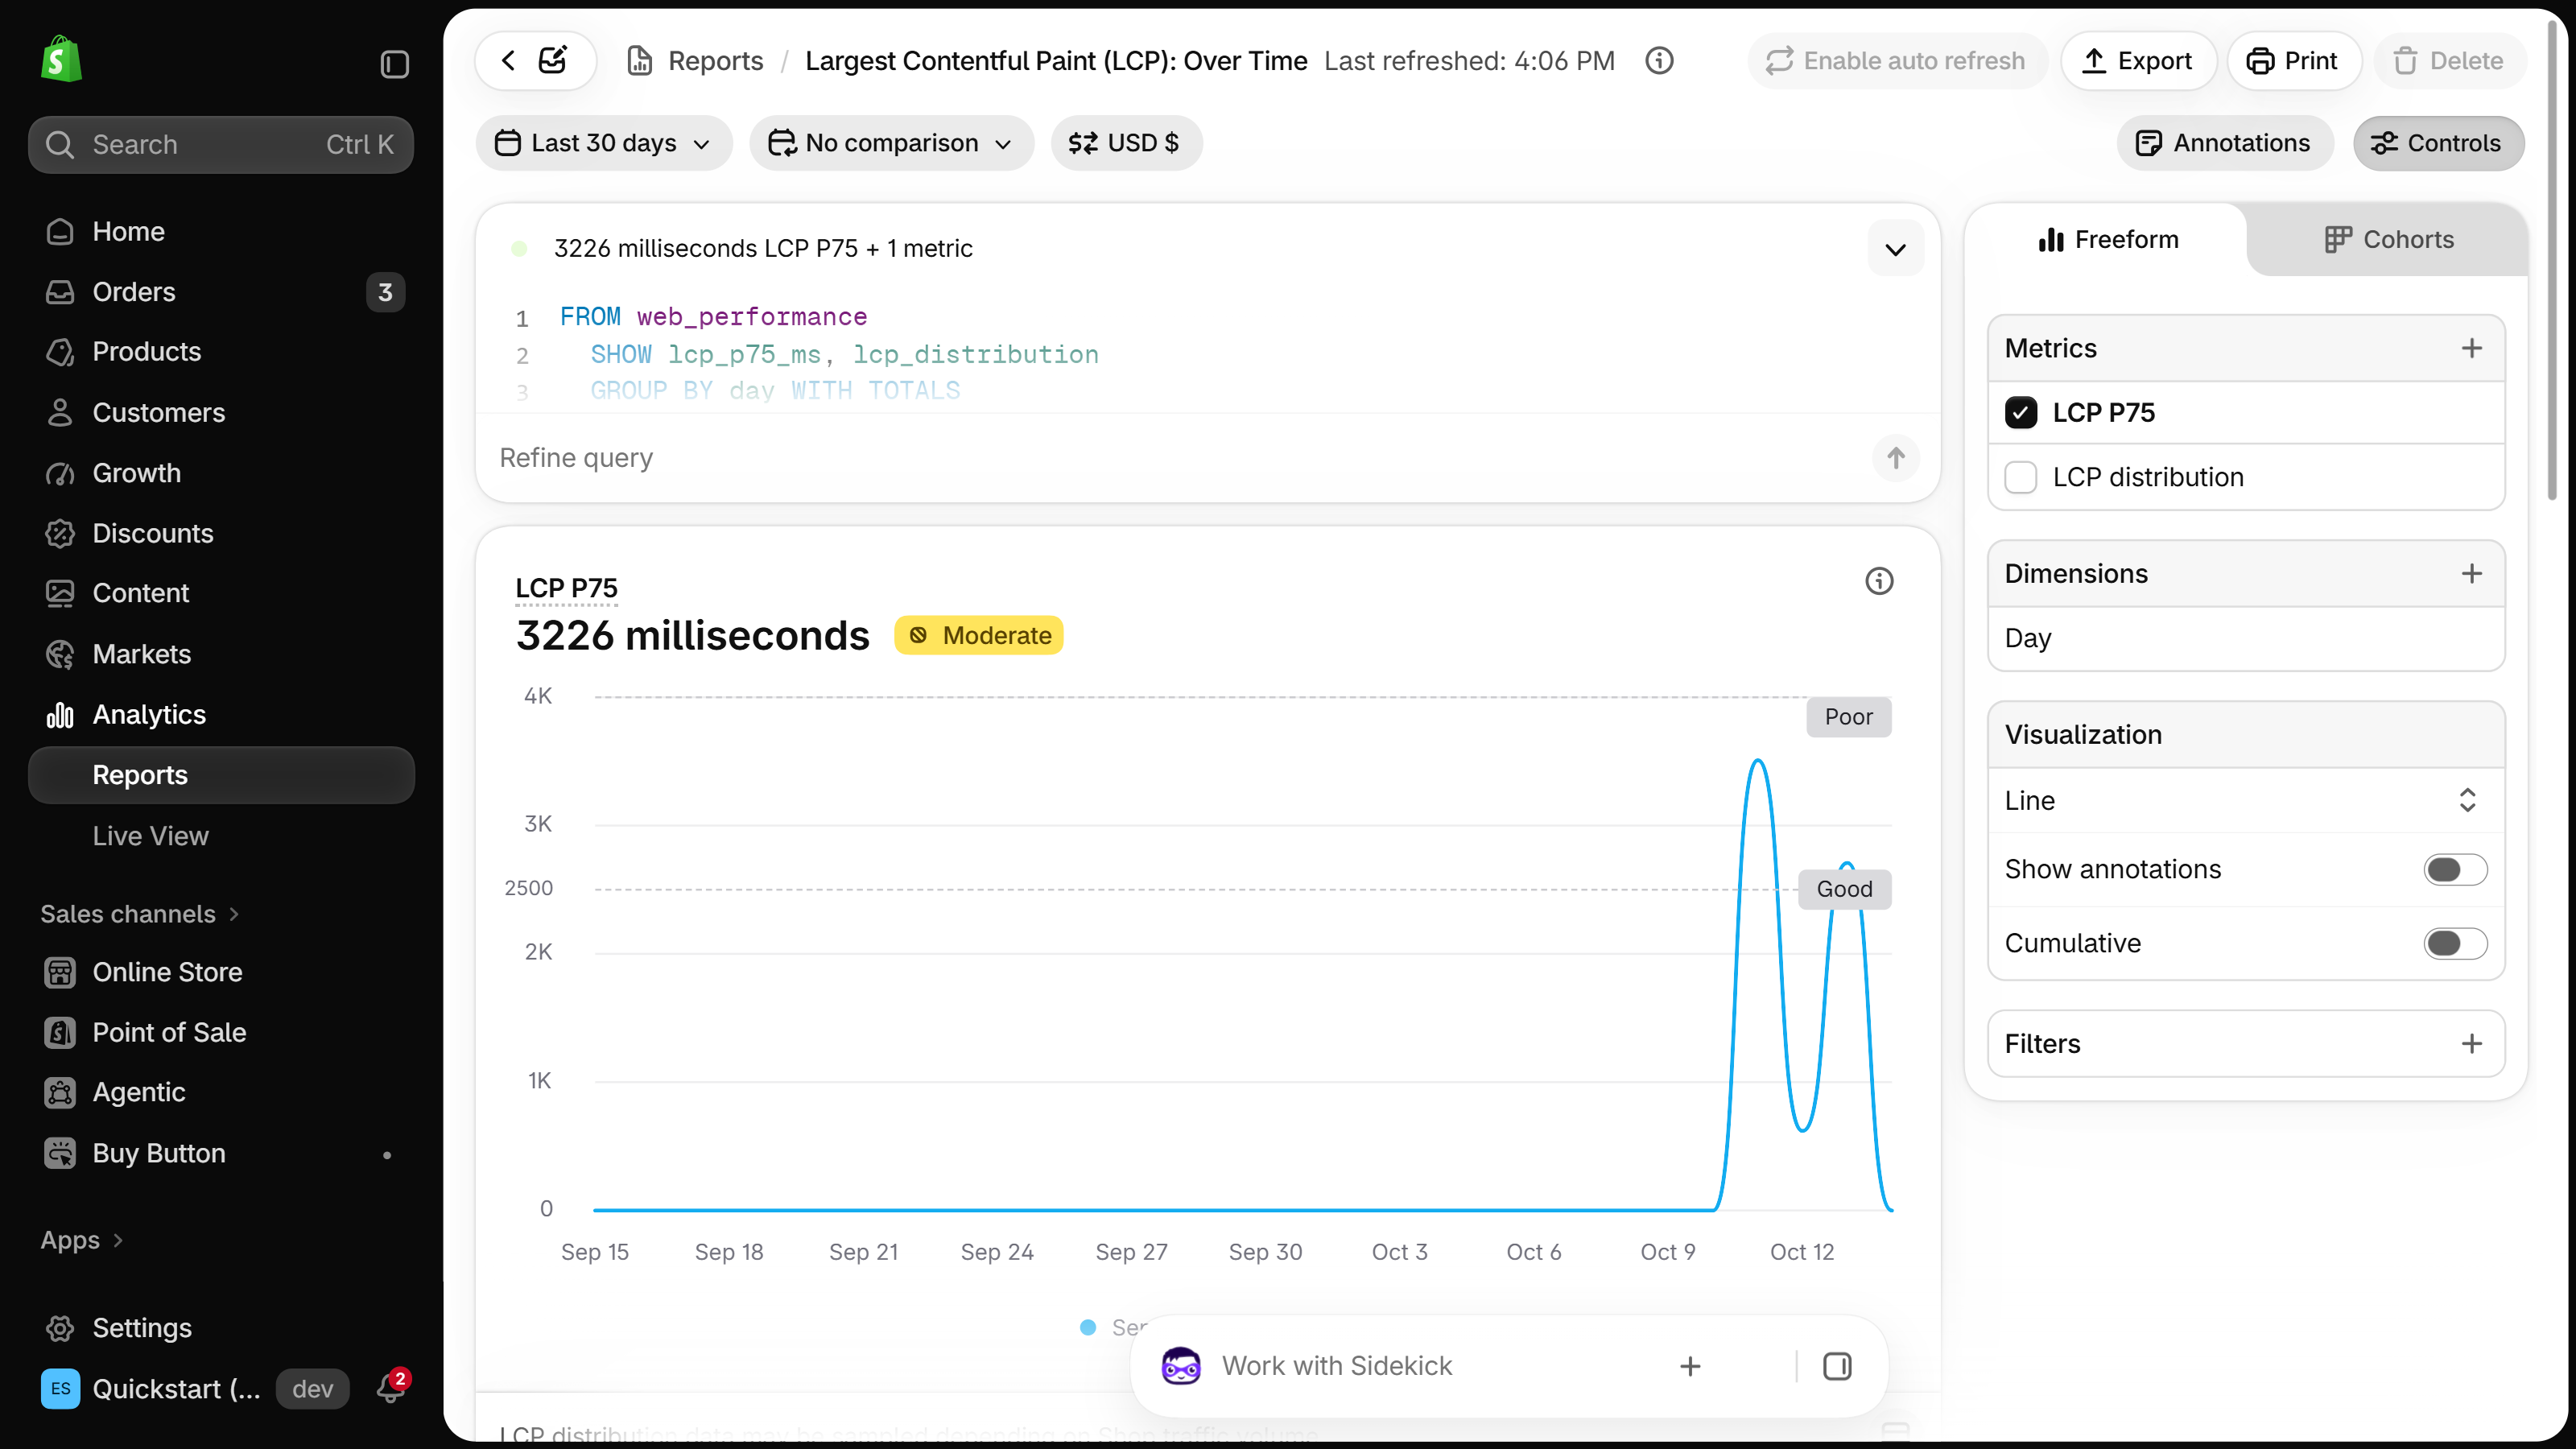Screen dimensions: 2576x1449
Task: Click the page vertical scrollbar
Action: pyautogui.click(x=2550, y=260)
